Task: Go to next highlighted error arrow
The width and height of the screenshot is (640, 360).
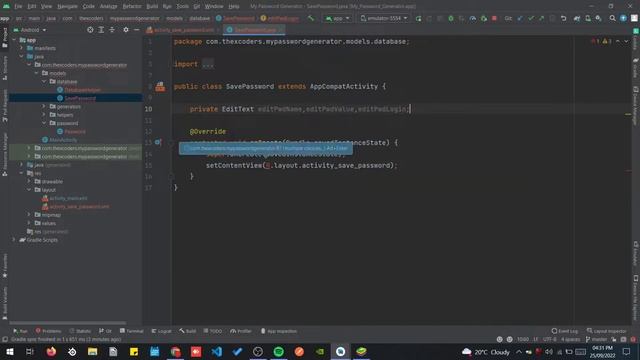Action: coord(626,41)
